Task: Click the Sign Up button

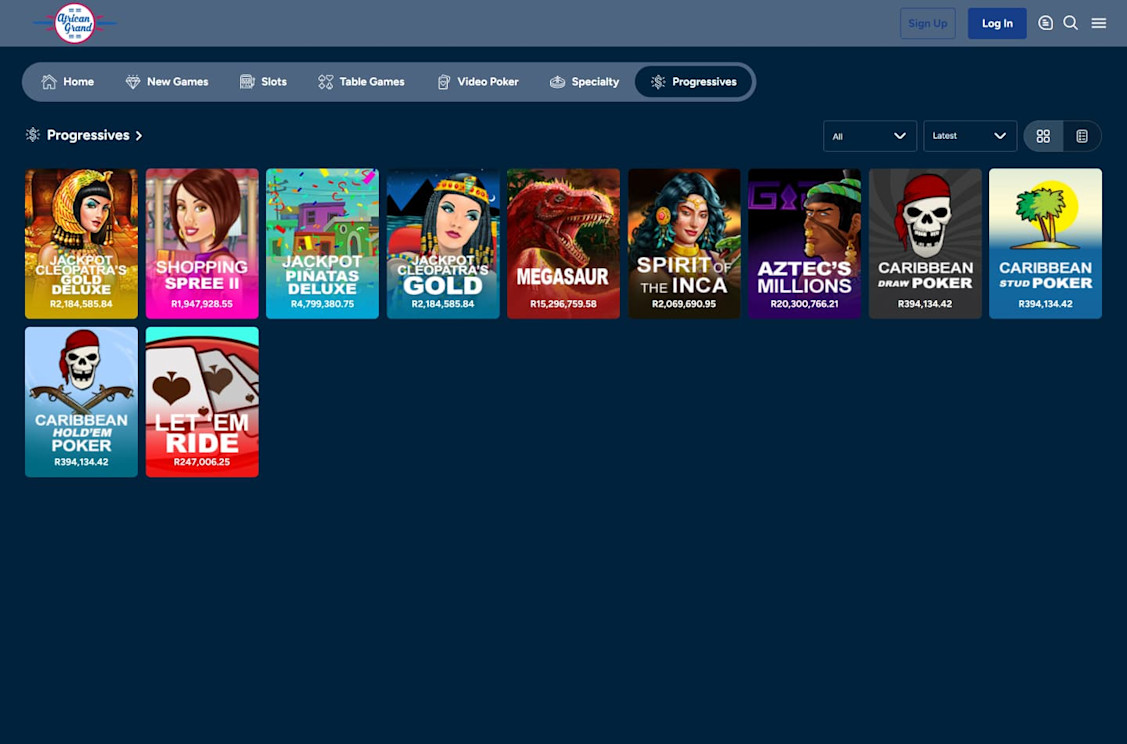Action: tap(927, 23)
